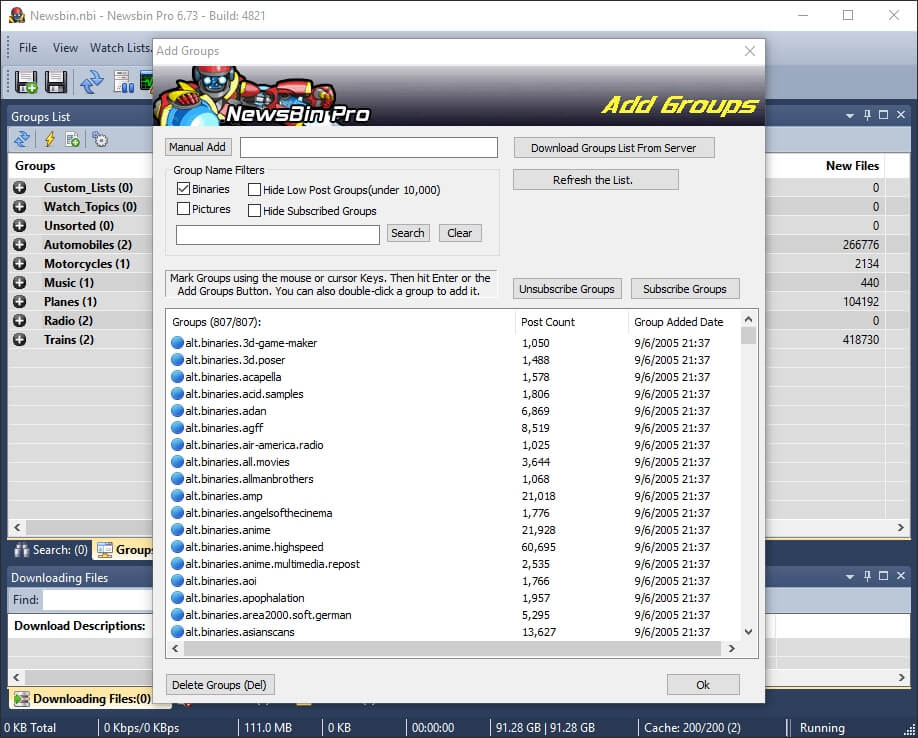Select alt.binaries.asianscans group
Screen dimensions: 918x738
[x=240, y=632]
